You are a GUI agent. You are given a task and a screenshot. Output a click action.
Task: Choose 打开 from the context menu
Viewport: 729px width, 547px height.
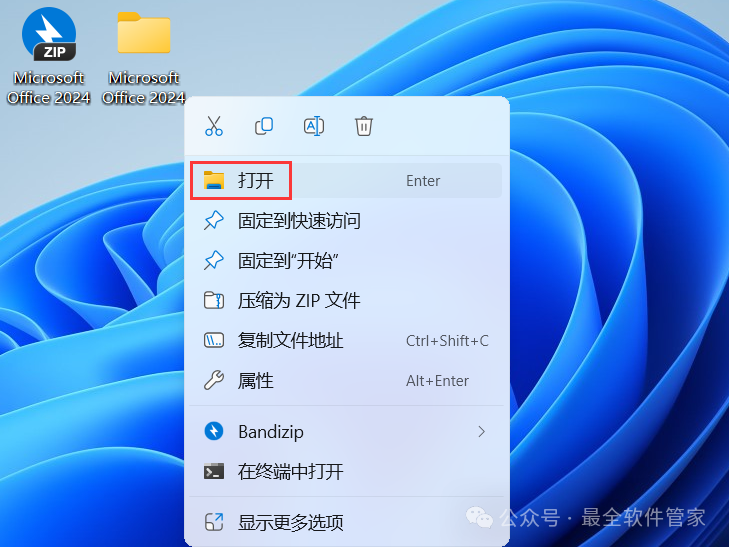coord(346,180)
